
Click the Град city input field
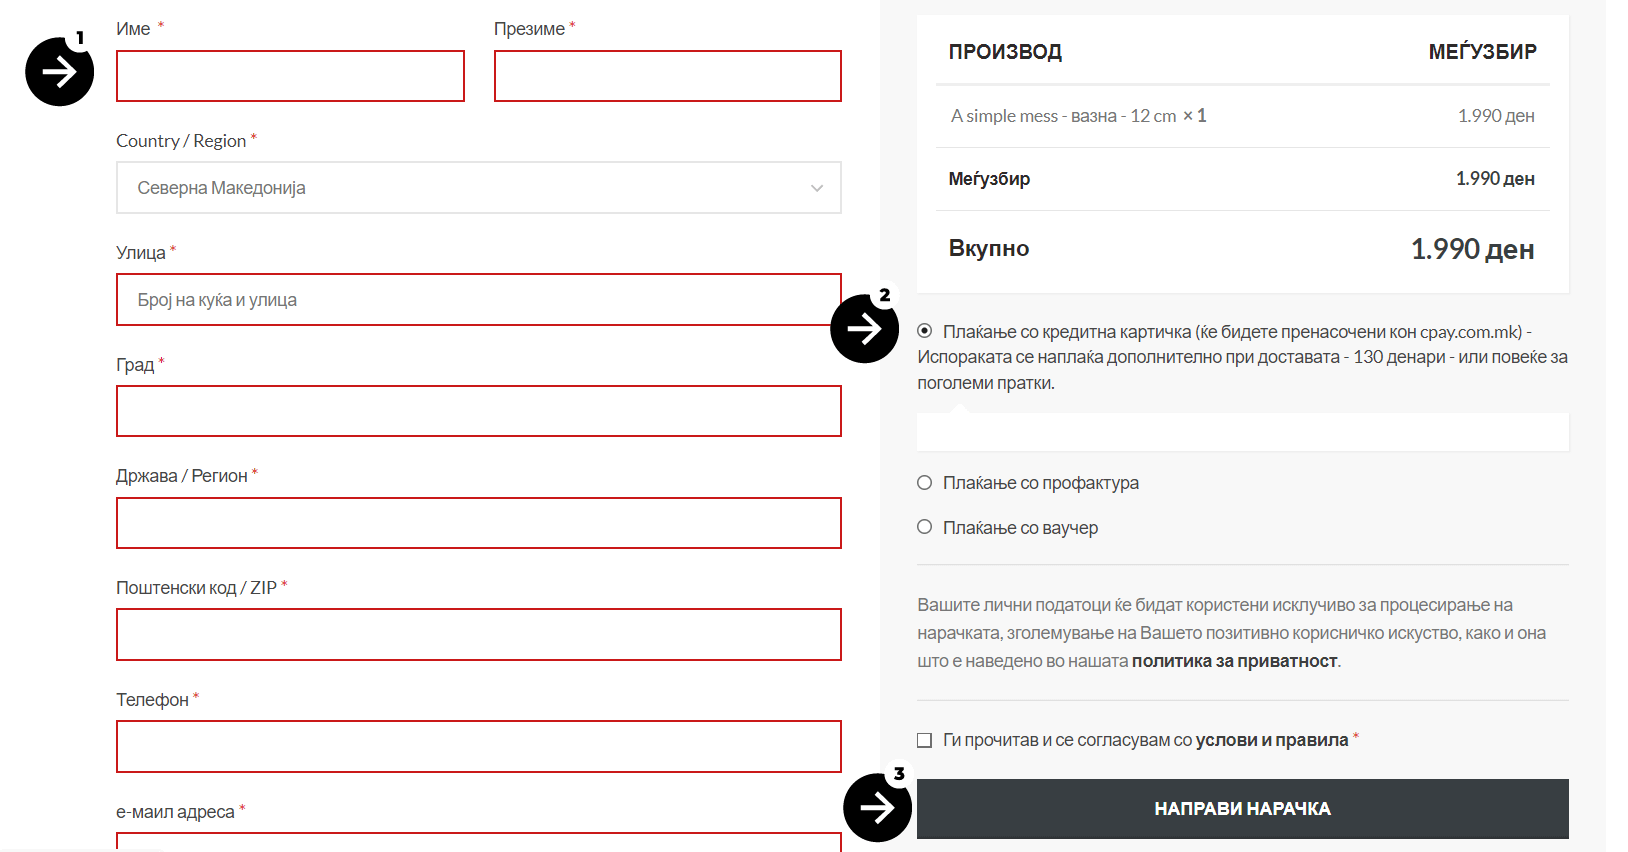[479, 411]
